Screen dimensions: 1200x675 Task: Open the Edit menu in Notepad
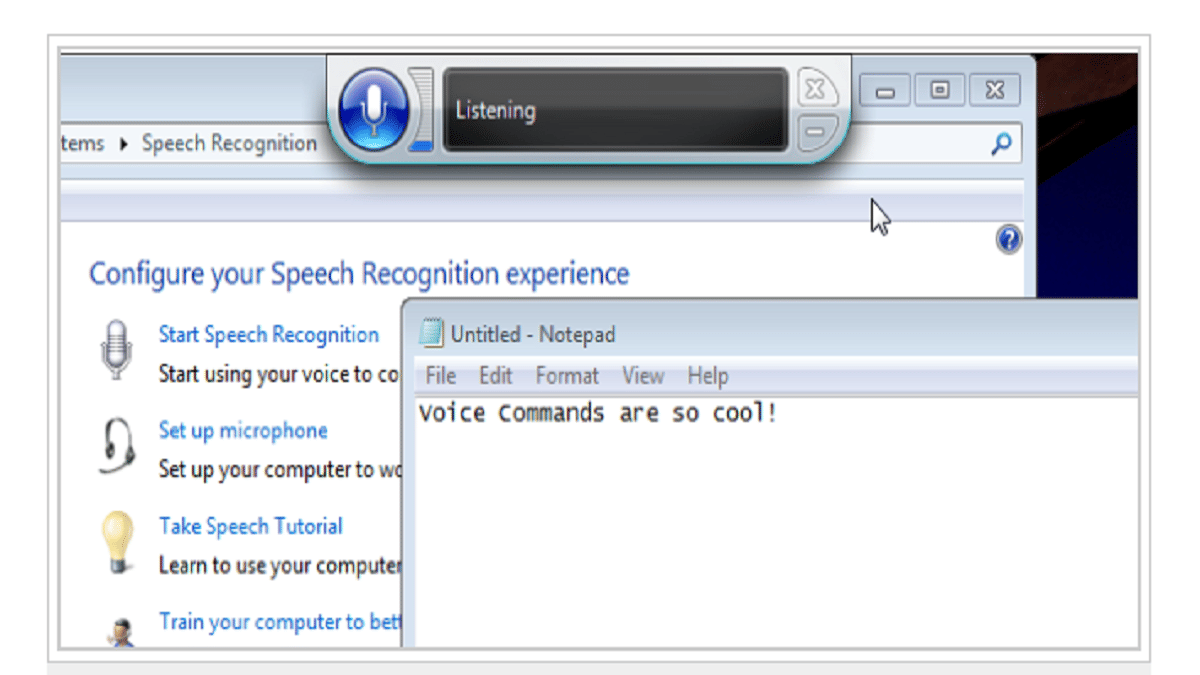494,376
